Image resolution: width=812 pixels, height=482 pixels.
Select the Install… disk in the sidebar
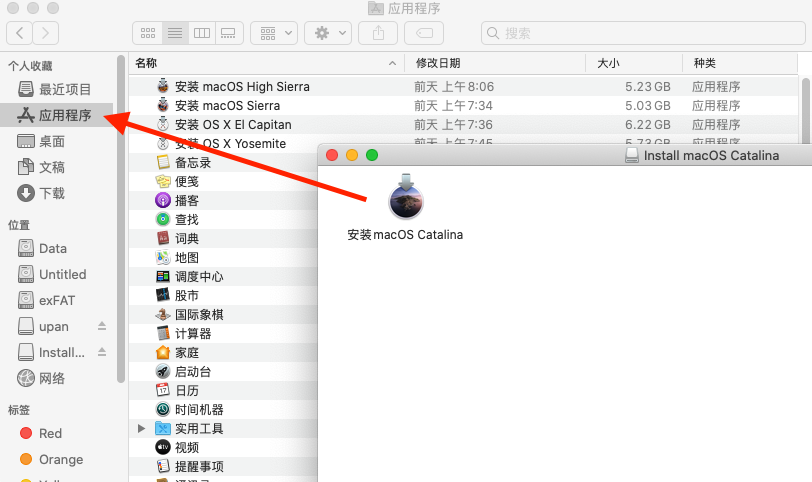pos(49,353)
